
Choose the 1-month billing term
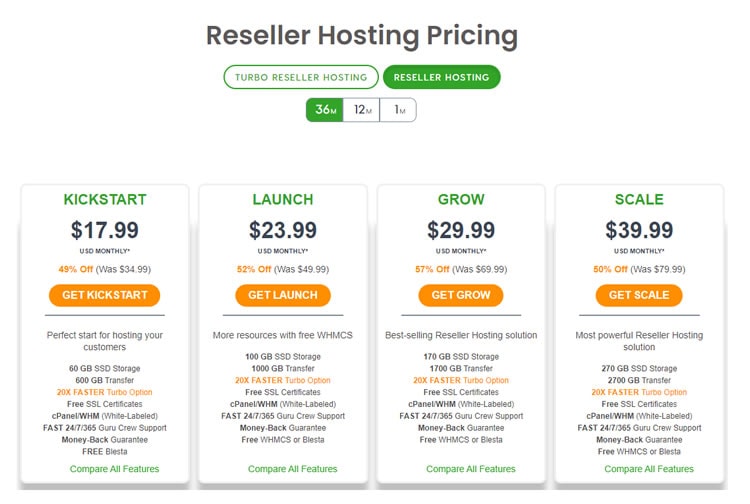point(398,110)
